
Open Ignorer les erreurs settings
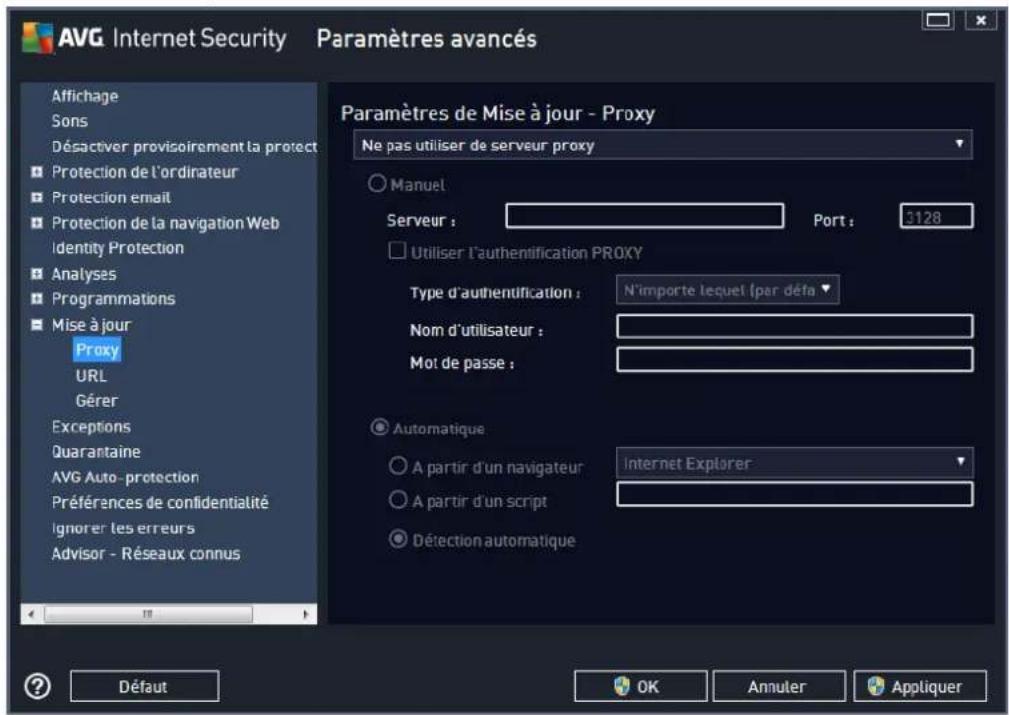[x=123, y=528]
